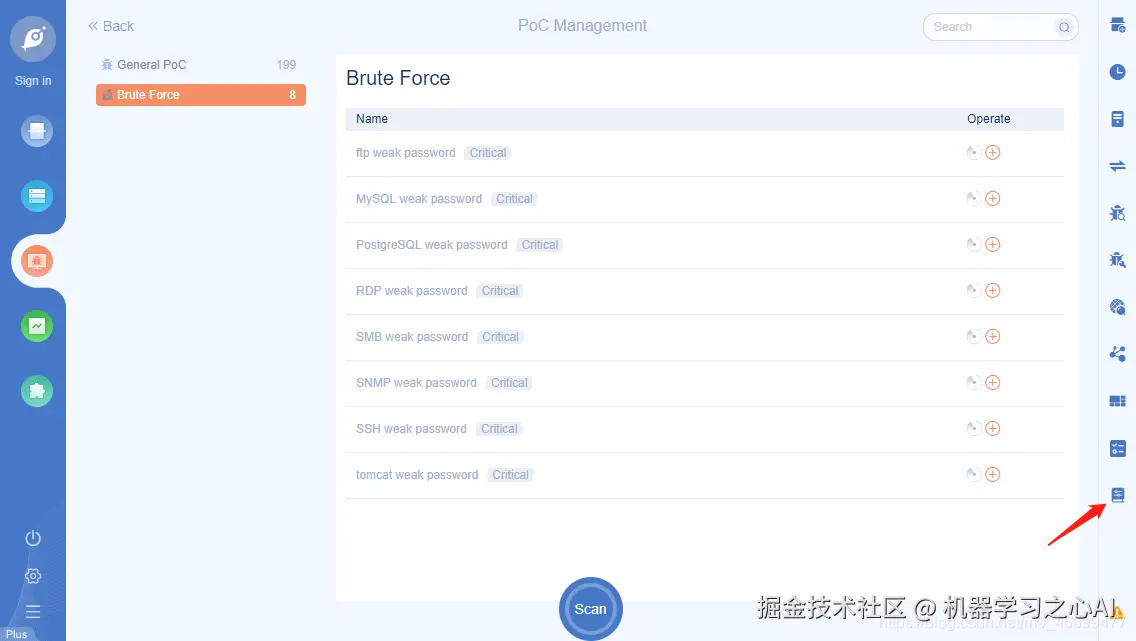Open the clock history right-rail icon
The image size is (1136, 641).
pyautogui.click(x=1117, y=72)
